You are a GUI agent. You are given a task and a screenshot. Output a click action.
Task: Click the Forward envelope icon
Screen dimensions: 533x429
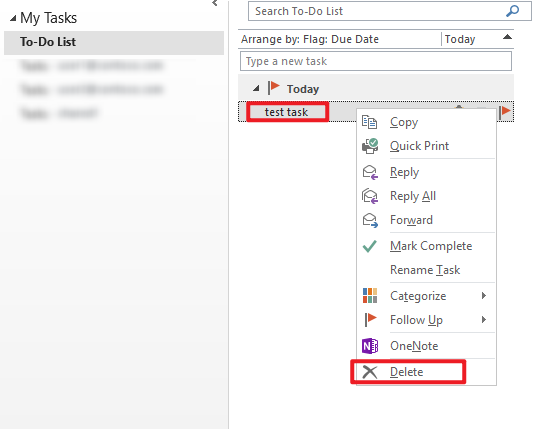click(x=370, y=220)
